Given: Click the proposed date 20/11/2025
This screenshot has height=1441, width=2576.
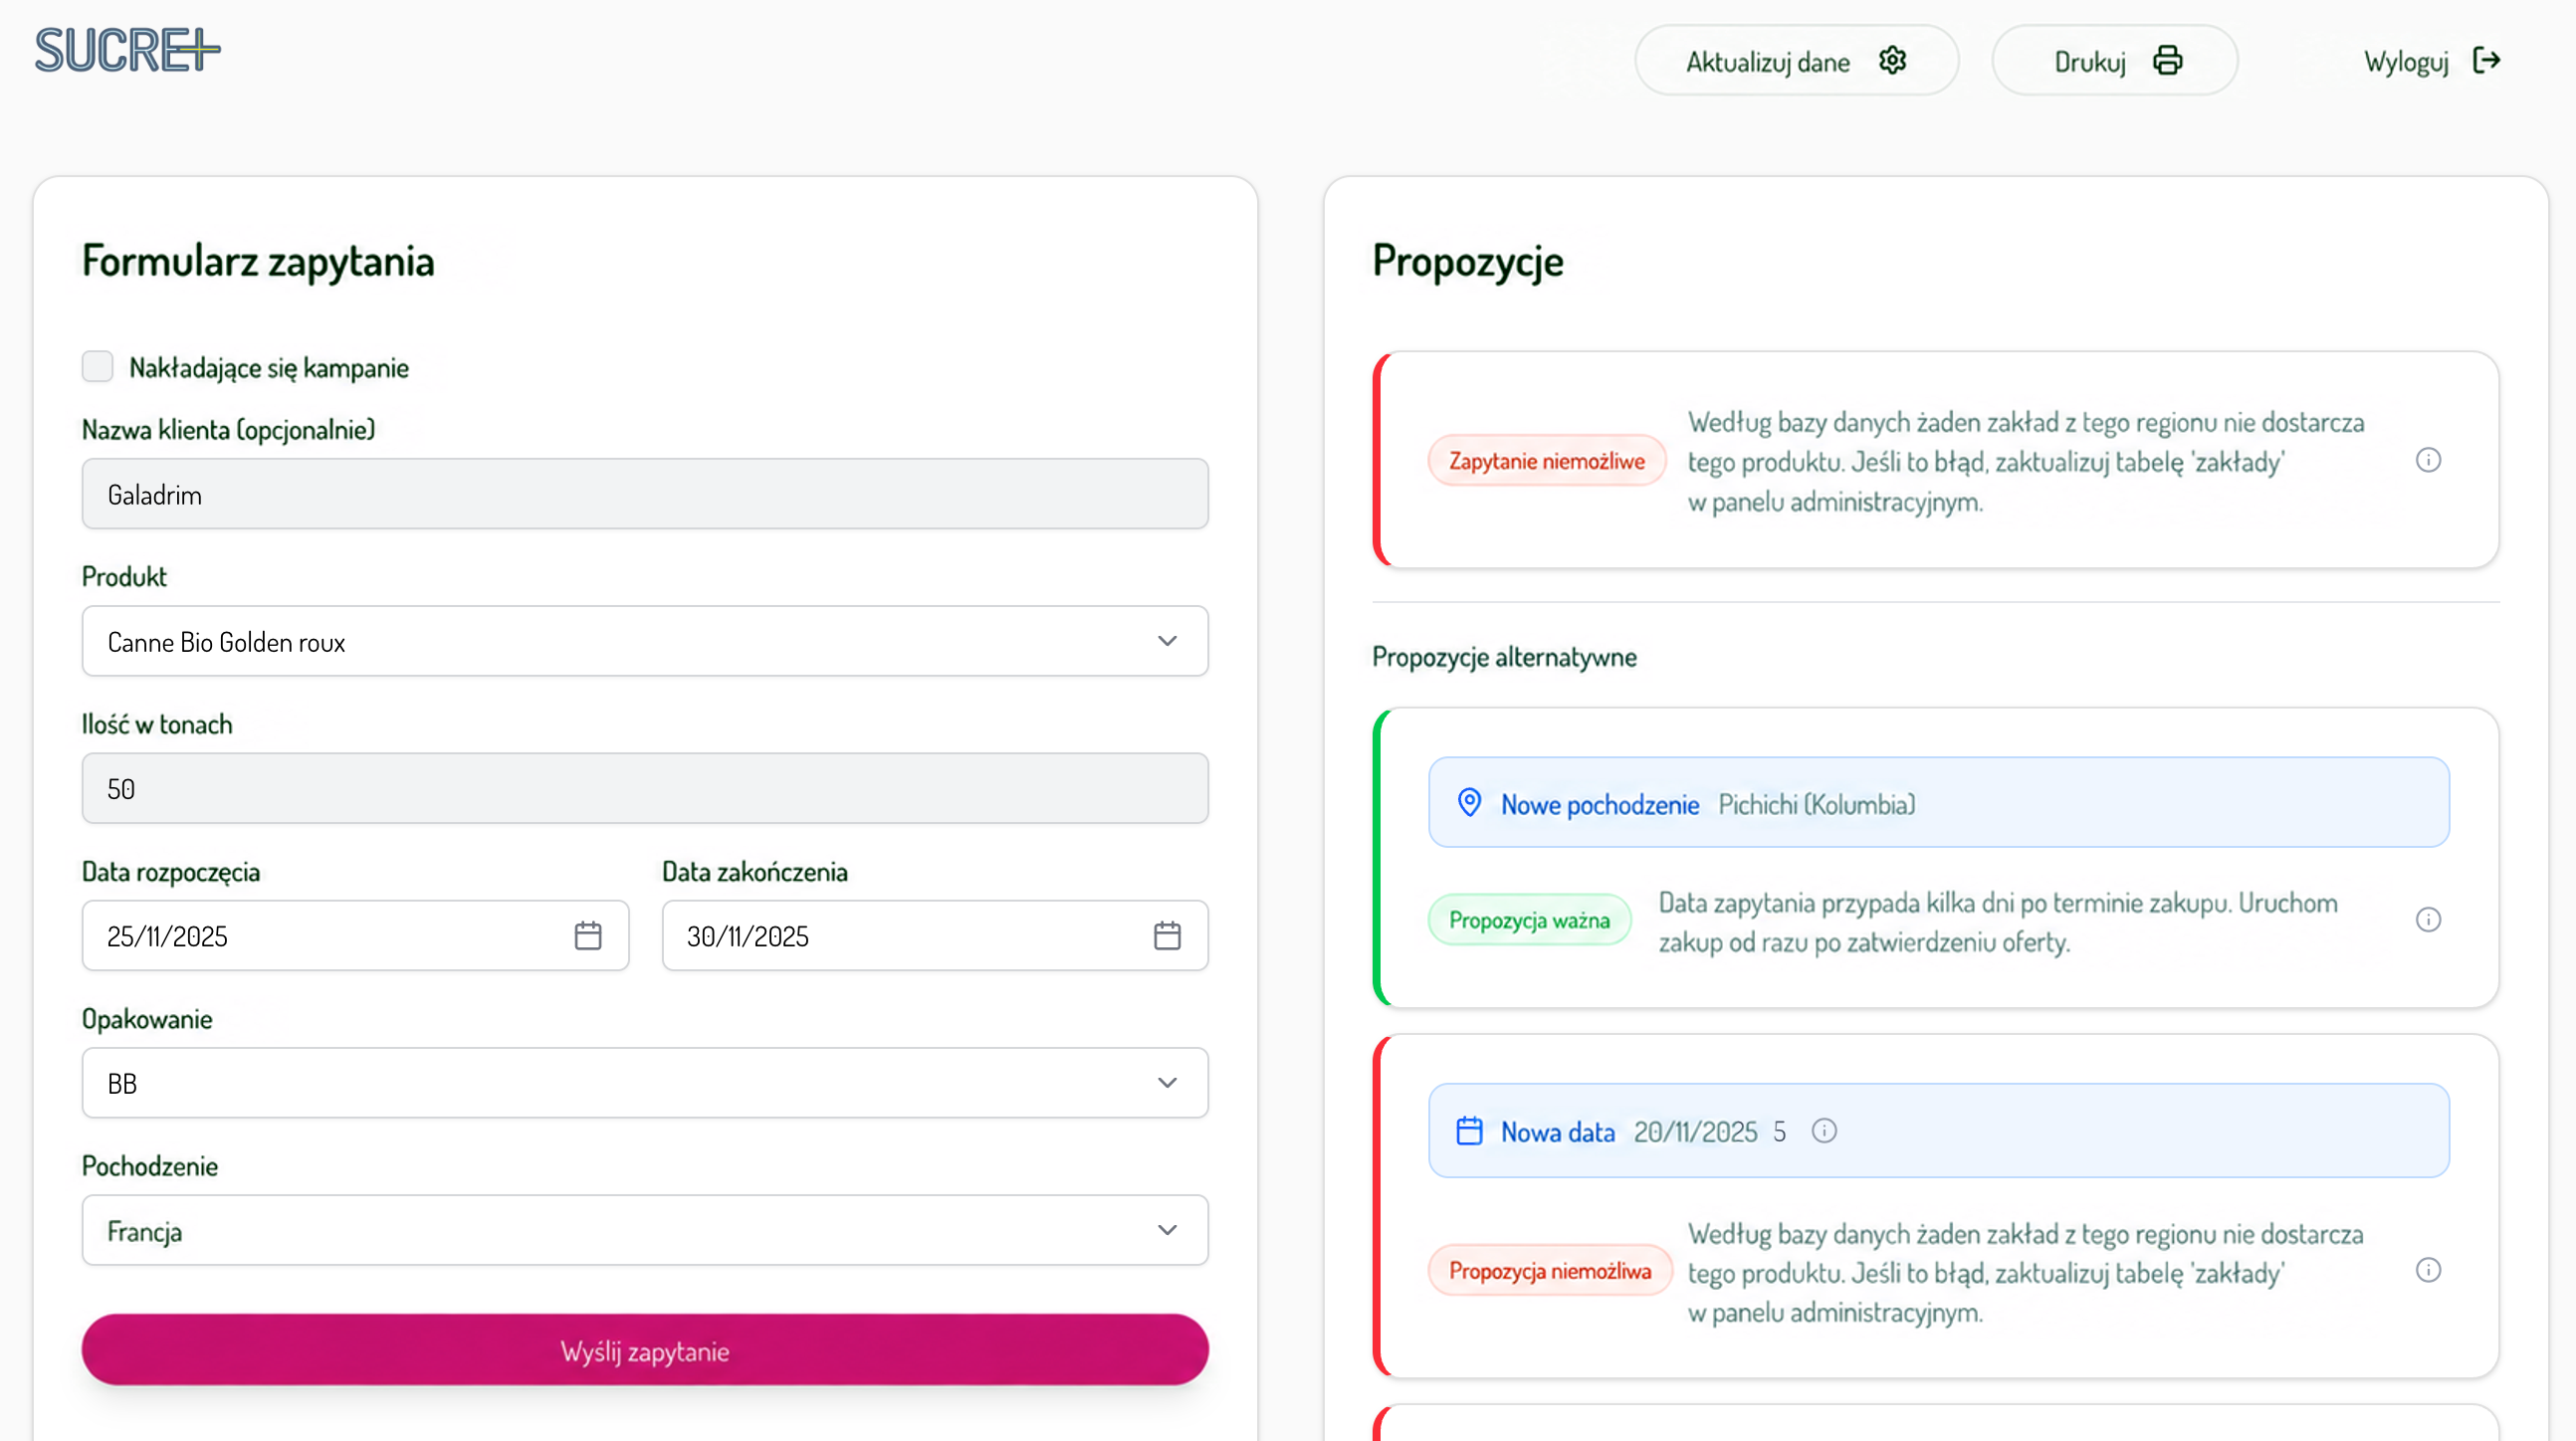Looking at the screenshot, I should point(1695,1132).
